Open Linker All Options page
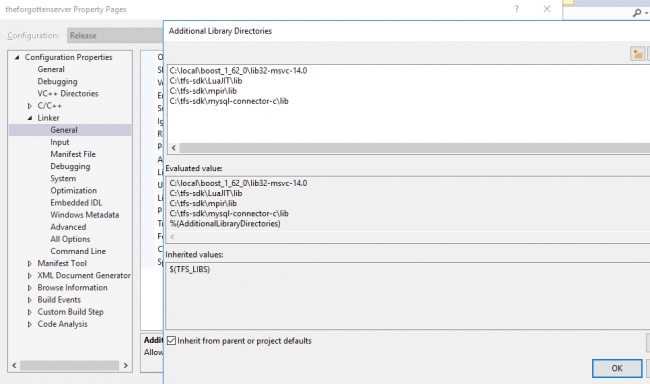650x384 pixels. point(70,239)
